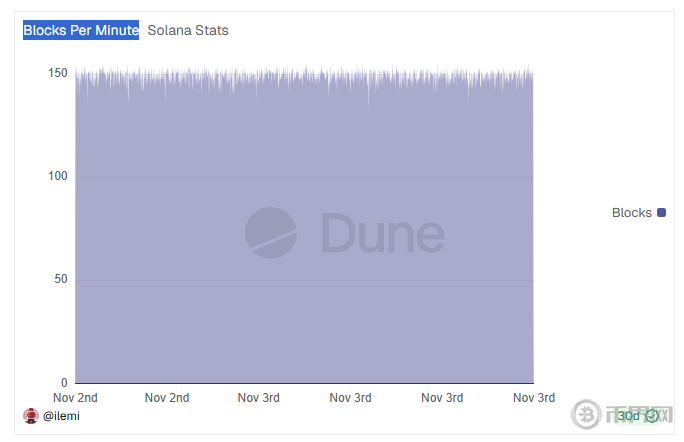This screenshot has height=442, width=684.
Task: Click the 50 y-axis label
Action: tap(61, 279)
